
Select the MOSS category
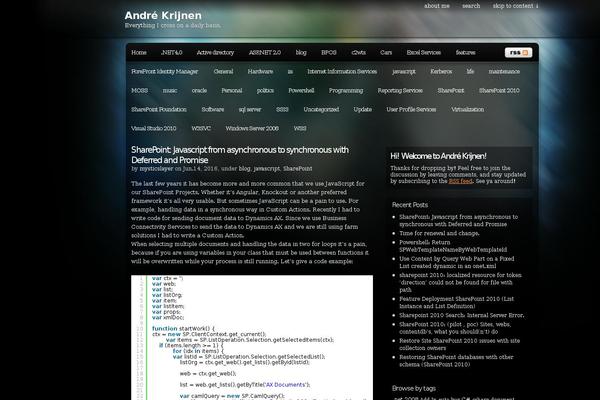coord(139,90)
